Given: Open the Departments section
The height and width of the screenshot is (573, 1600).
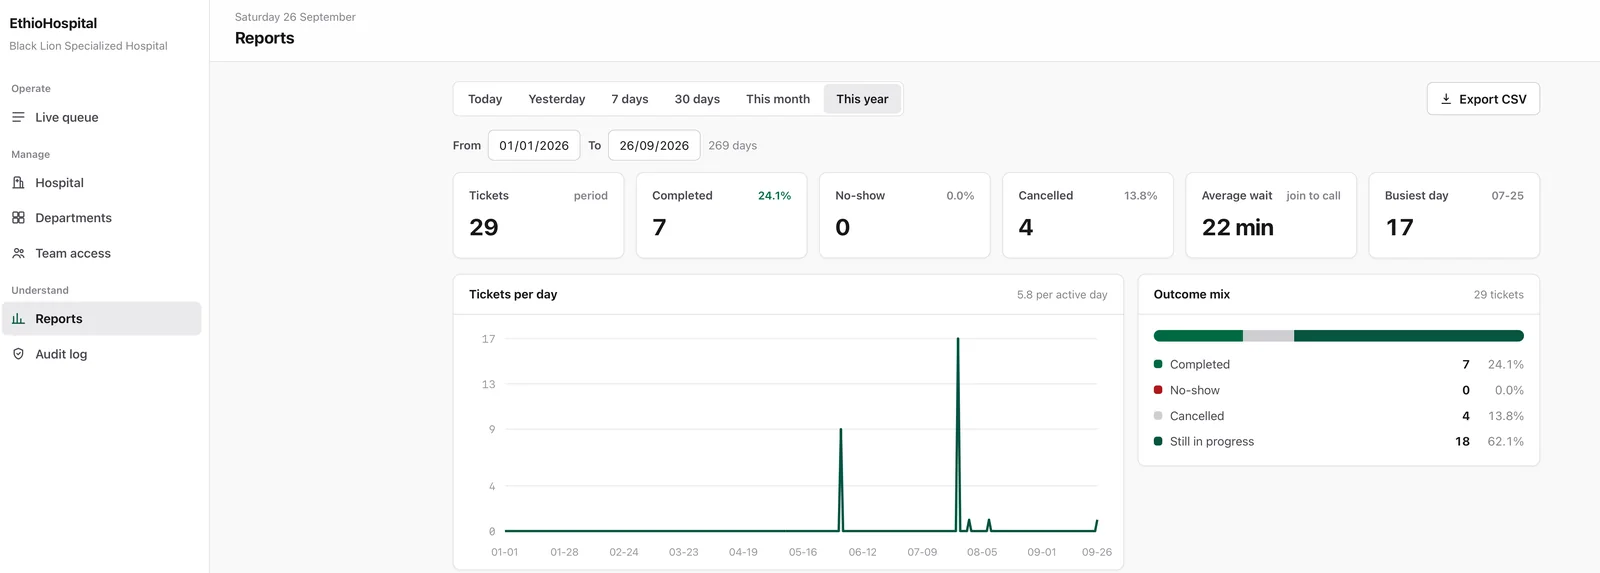Looking at the screenshot, I should (101, 218).
